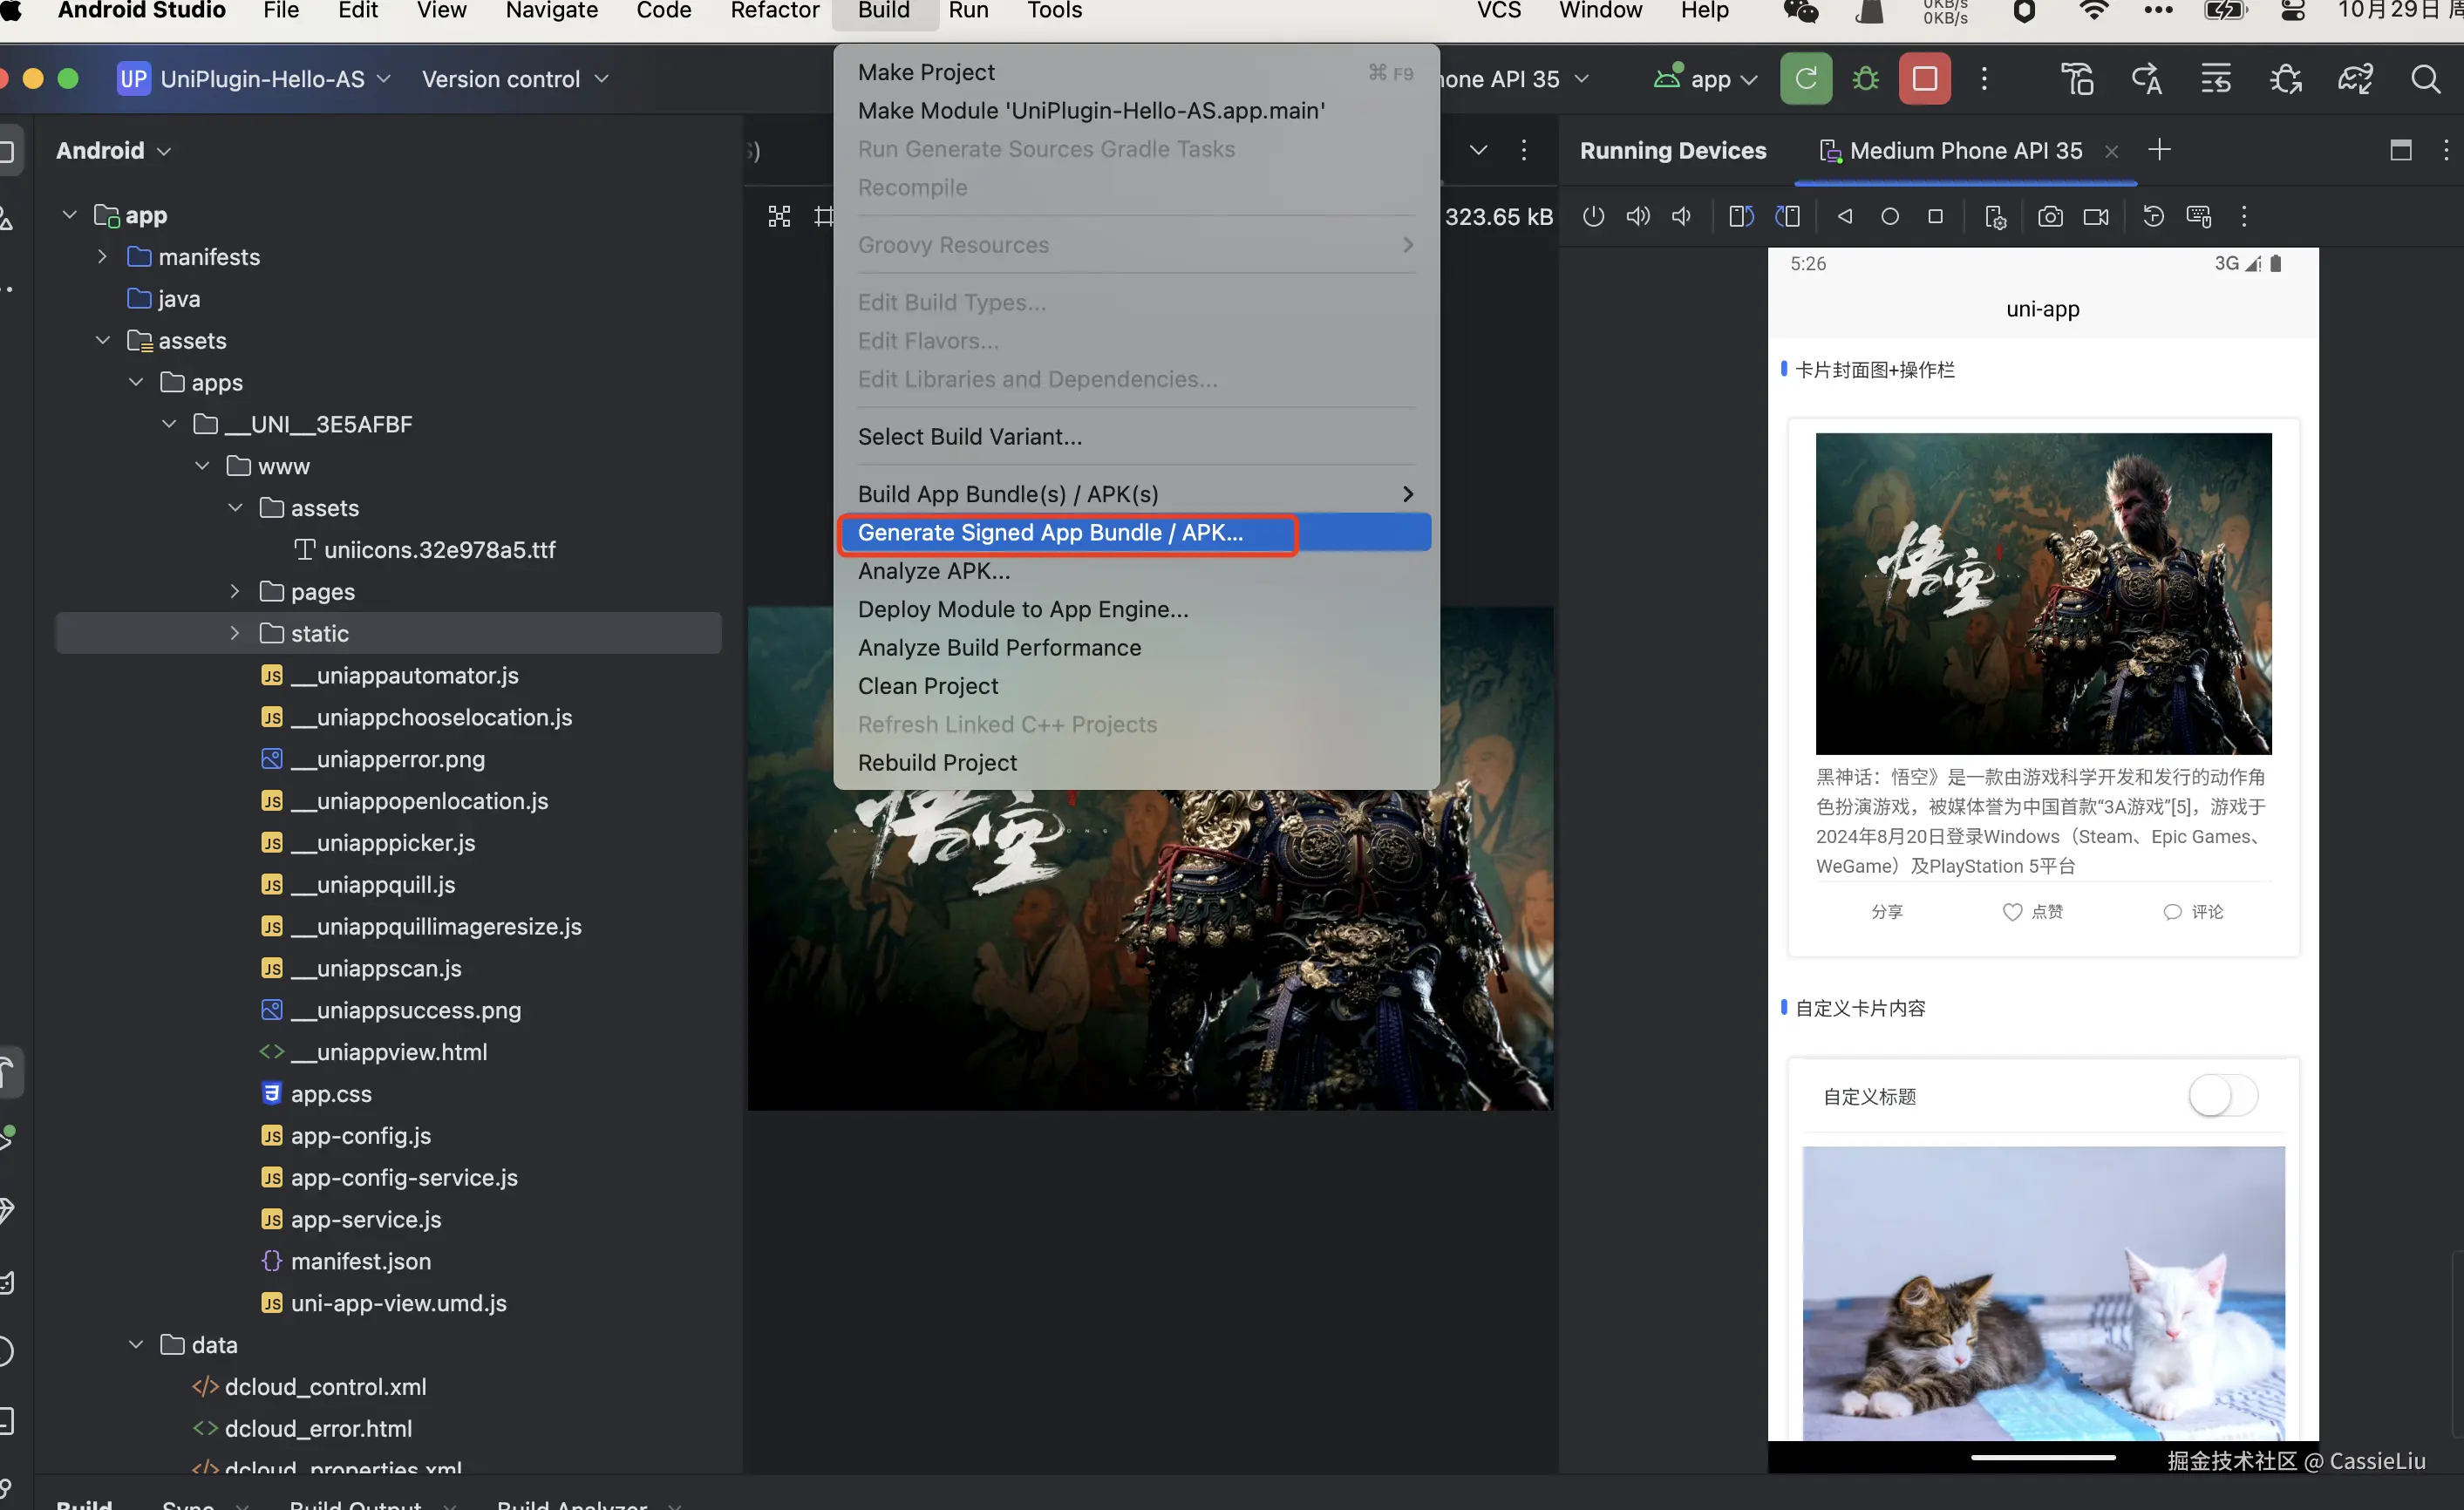Take emulator screenshot with camera icon
The width and height of the screenshot is (2464, 1510).
coord(2049,217)
